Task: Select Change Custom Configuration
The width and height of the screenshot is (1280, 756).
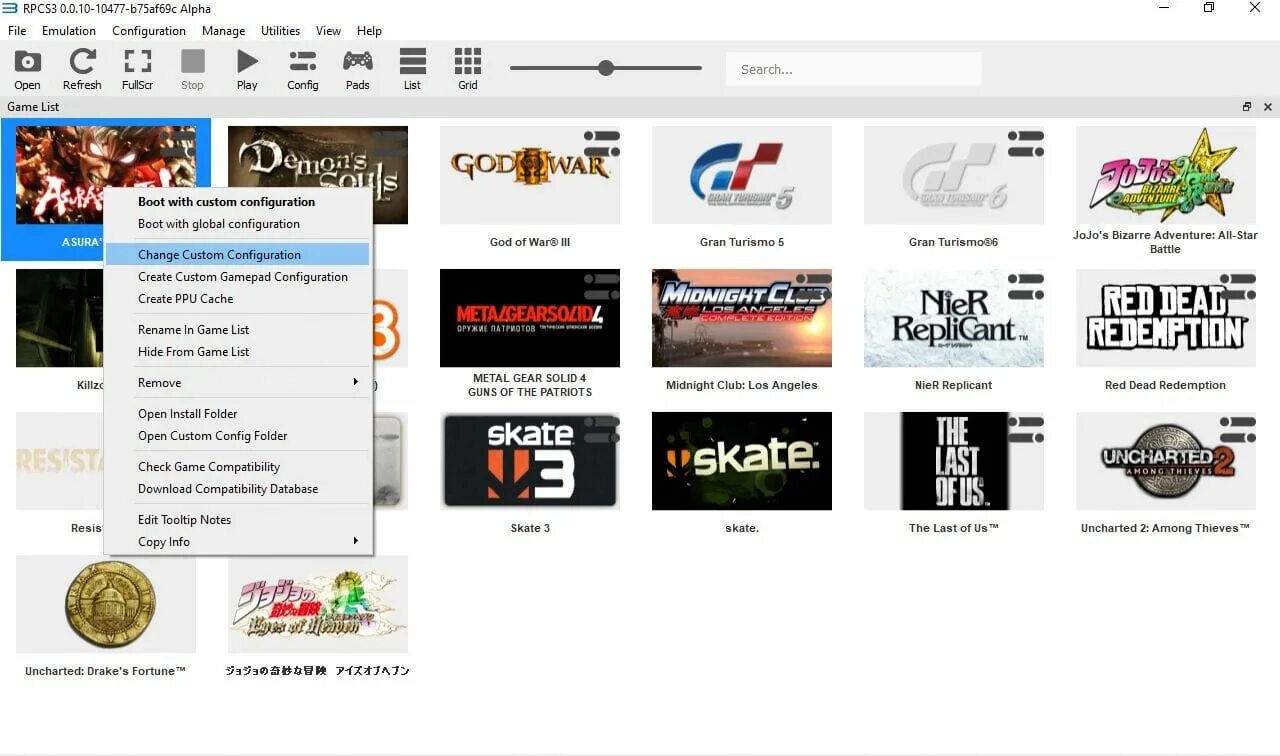Action: pos(238,255)
